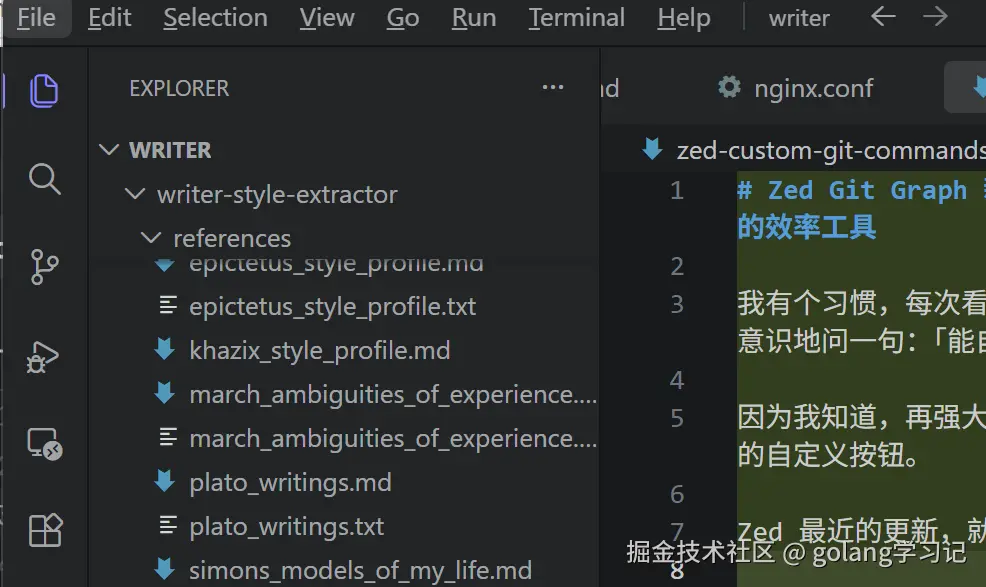Open Run and Debug view icon

43,357
